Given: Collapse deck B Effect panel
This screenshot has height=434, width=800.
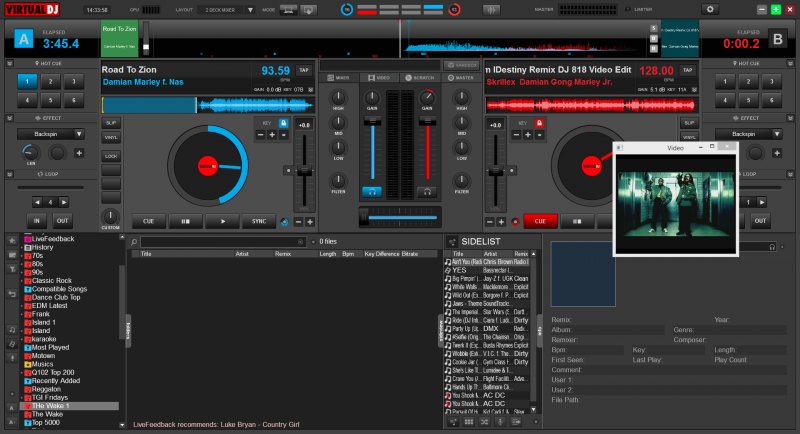Looking at the screenshot, I should (x=790, y=118).
